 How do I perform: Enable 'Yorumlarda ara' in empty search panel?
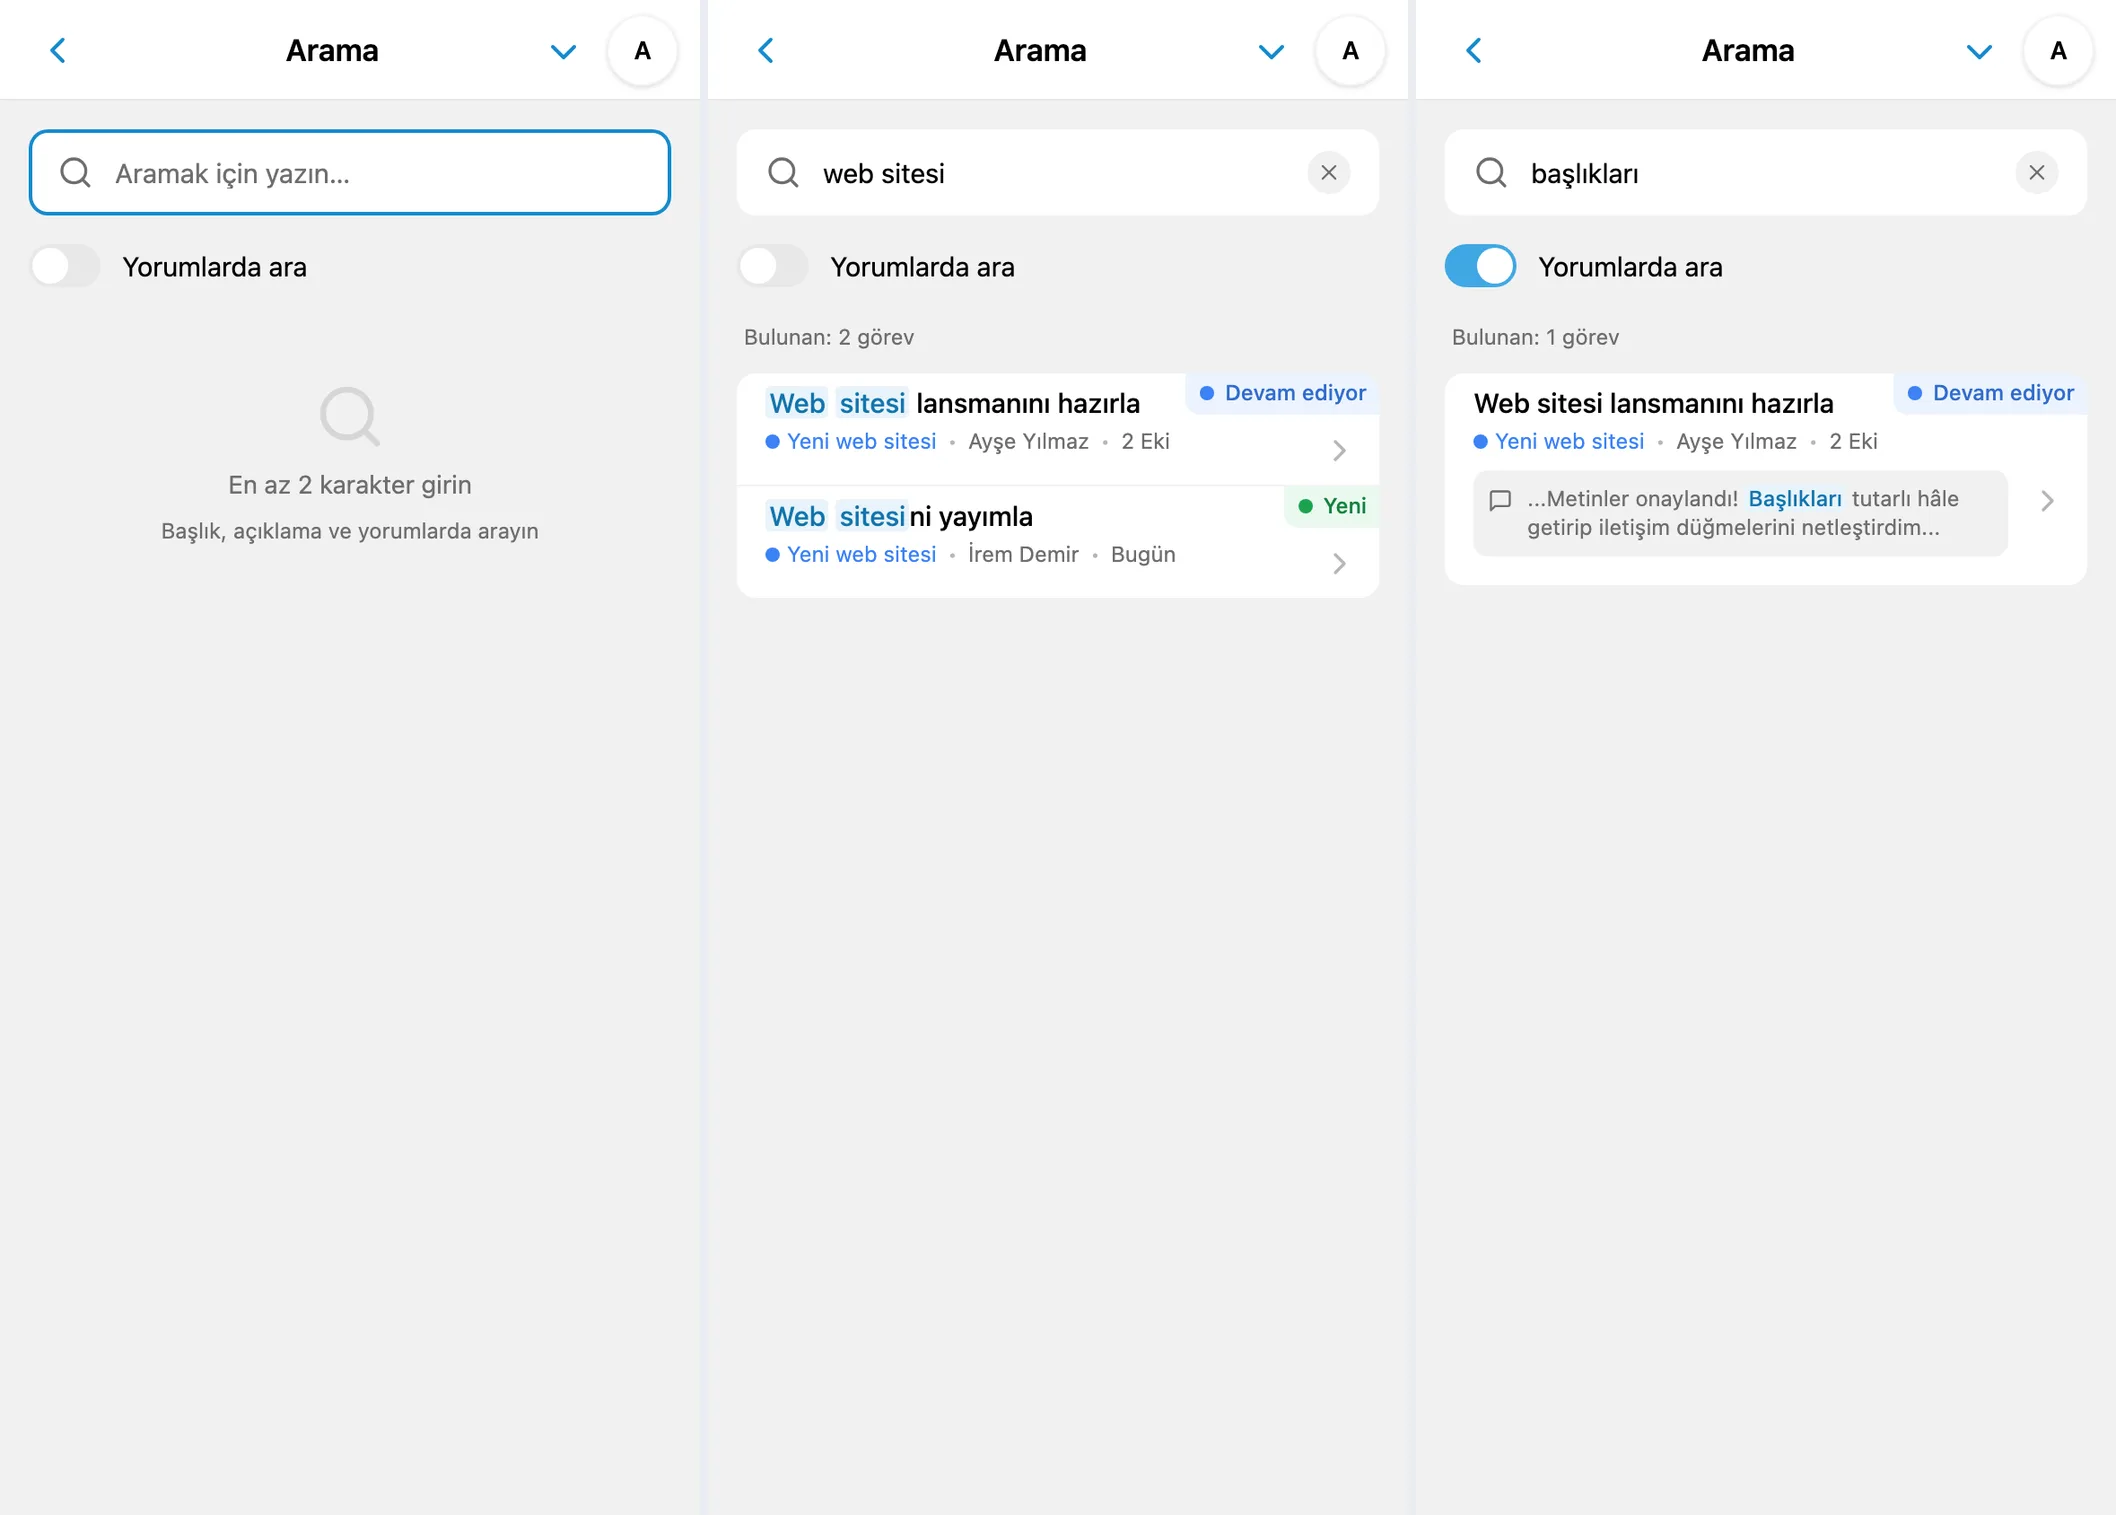pos(65,267)
